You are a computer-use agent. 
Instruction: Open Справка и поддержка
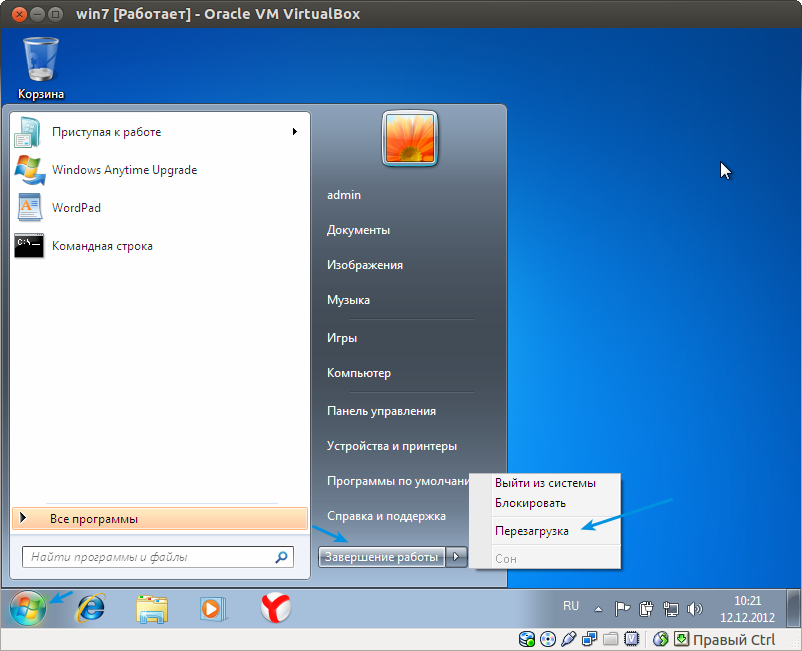(386, 516)
